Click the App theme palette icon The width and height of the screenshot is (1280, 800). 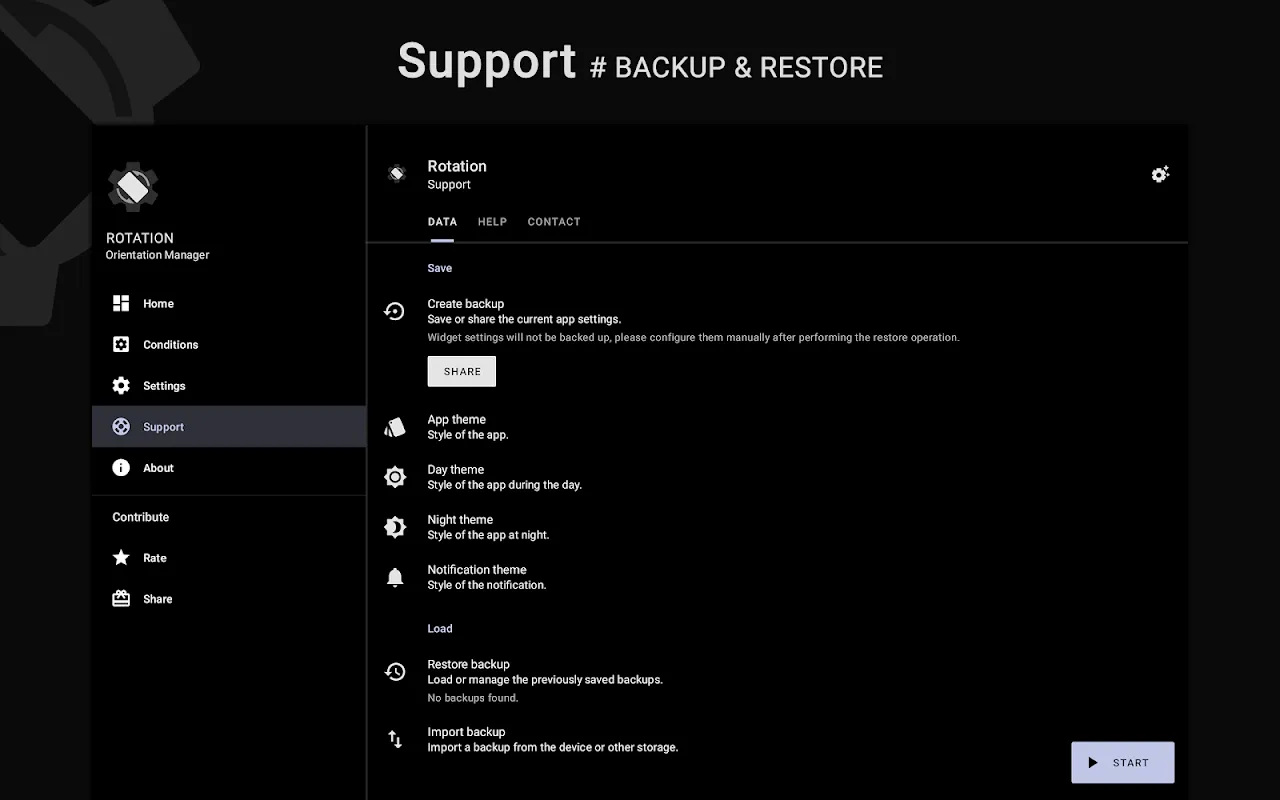395,427
